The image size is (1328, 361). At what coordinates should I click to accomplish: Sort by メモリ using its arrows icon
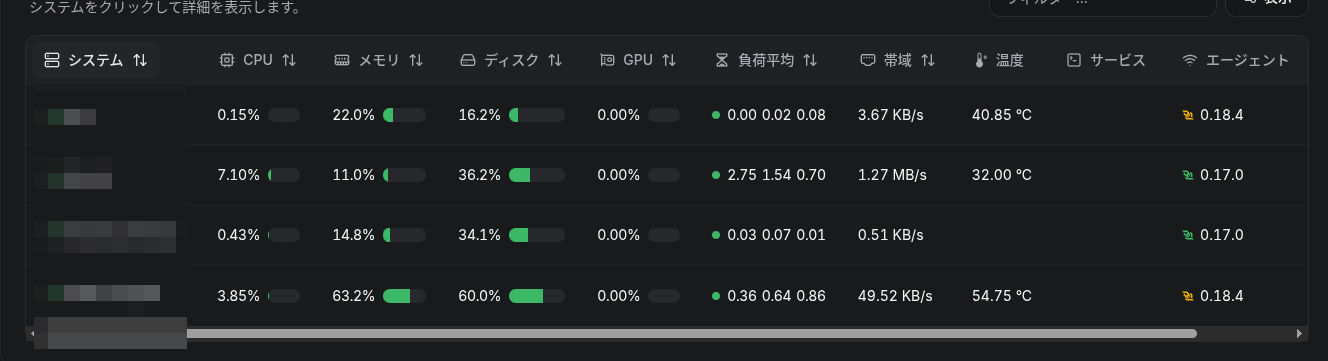[416, 60]
